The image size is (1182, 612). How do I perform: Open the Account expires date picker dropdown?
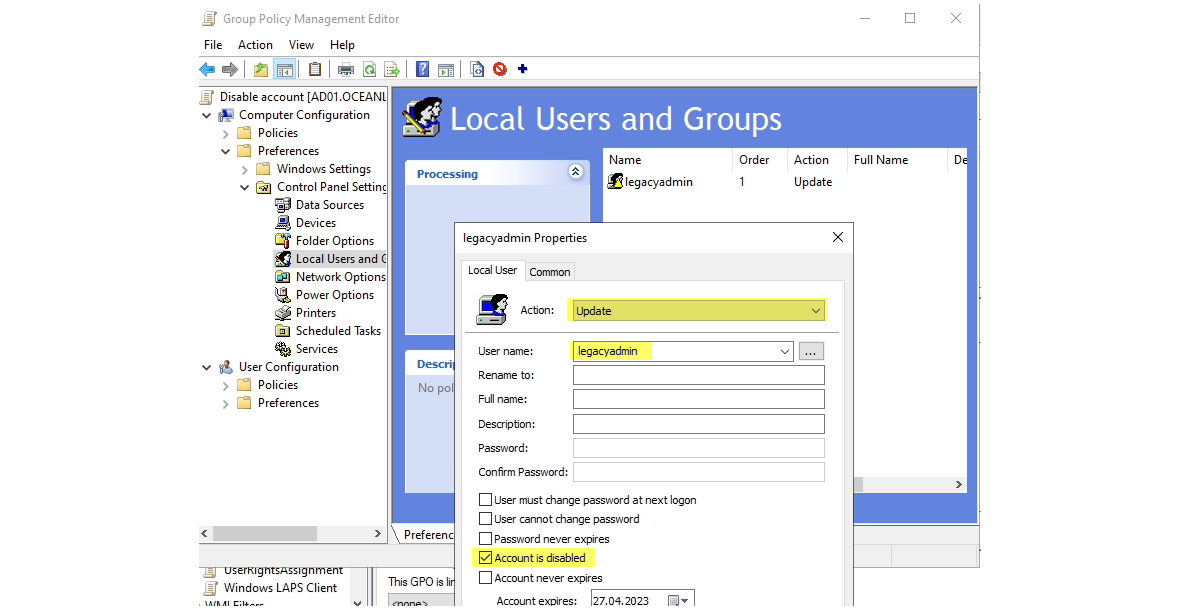coord(684,601)
